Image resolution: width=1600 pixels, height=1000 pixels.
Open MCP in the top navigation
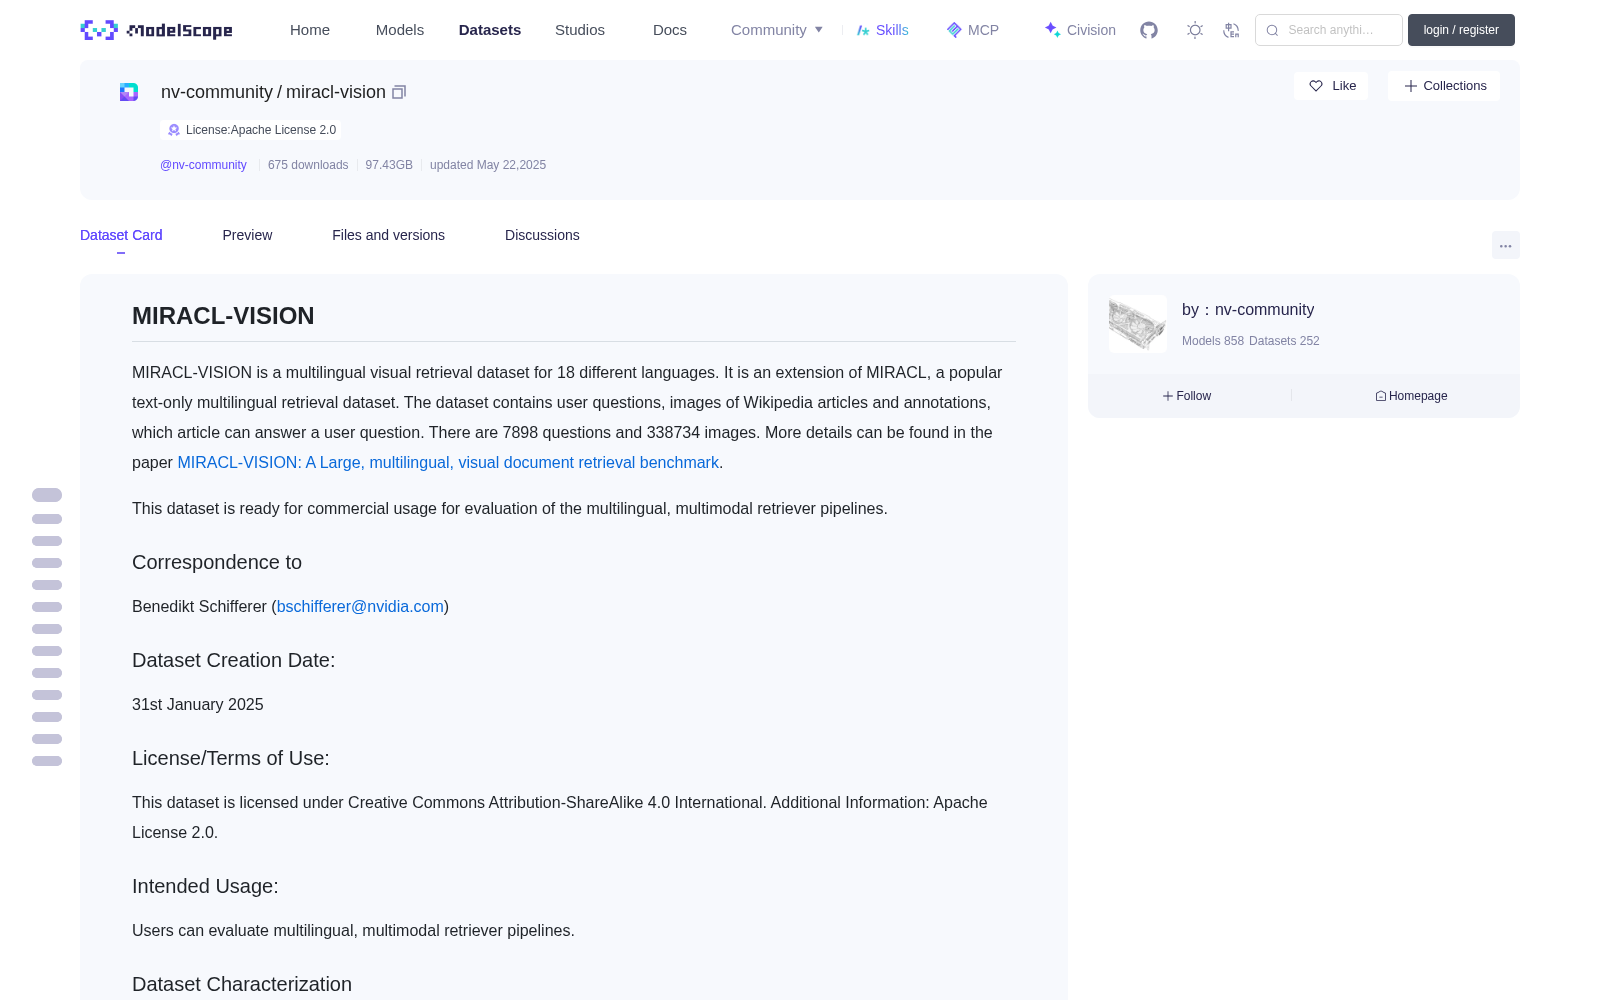(973, 30)
